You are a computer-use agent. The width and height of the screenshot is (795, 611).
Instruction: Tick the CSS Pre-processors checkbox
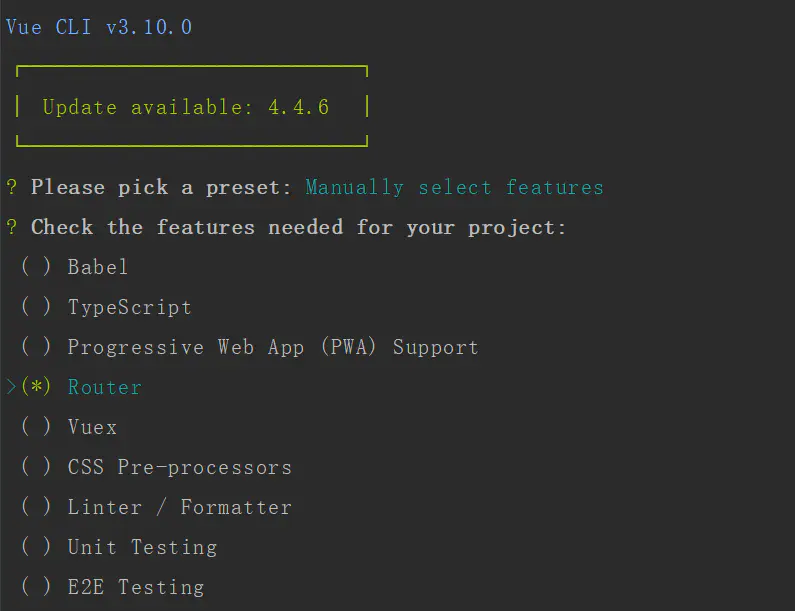point(36,467)
